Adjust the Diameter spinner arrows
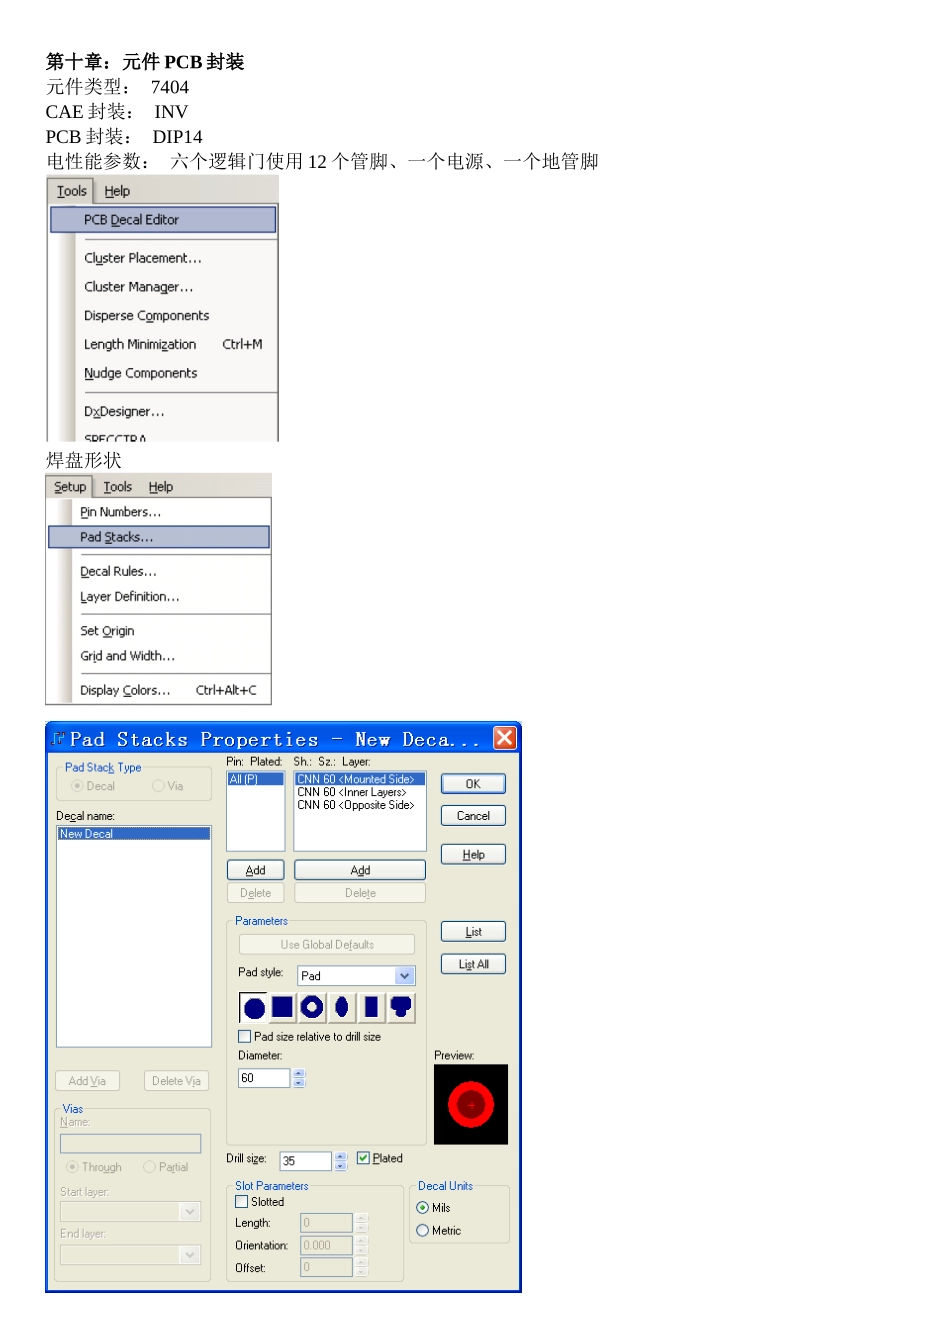Image resolution: width=950 pixels, height=1344 pixels. pos(298,1078)
